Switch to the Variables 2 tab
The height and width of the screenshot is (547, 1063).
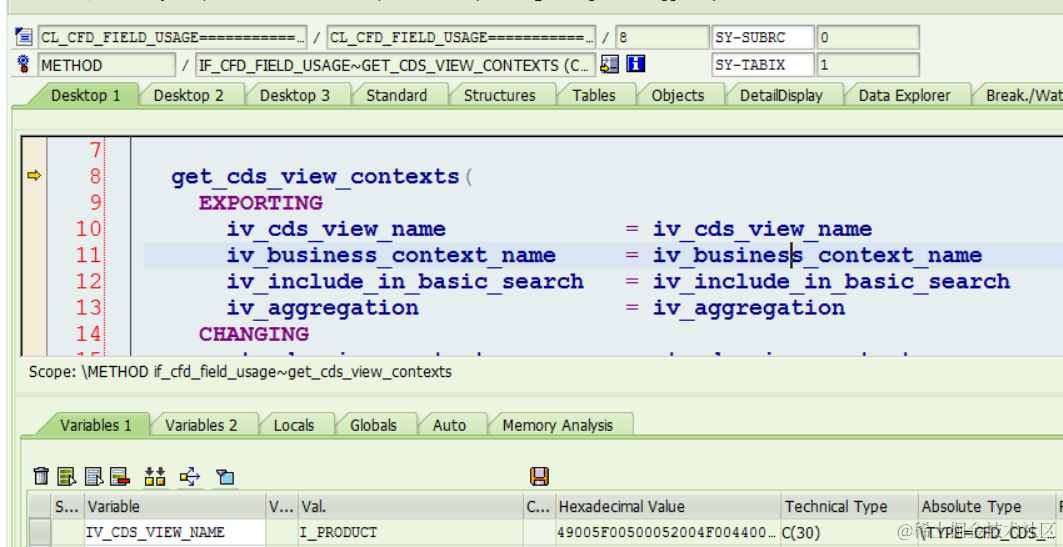pyautogui.click(x=201, y=426)
